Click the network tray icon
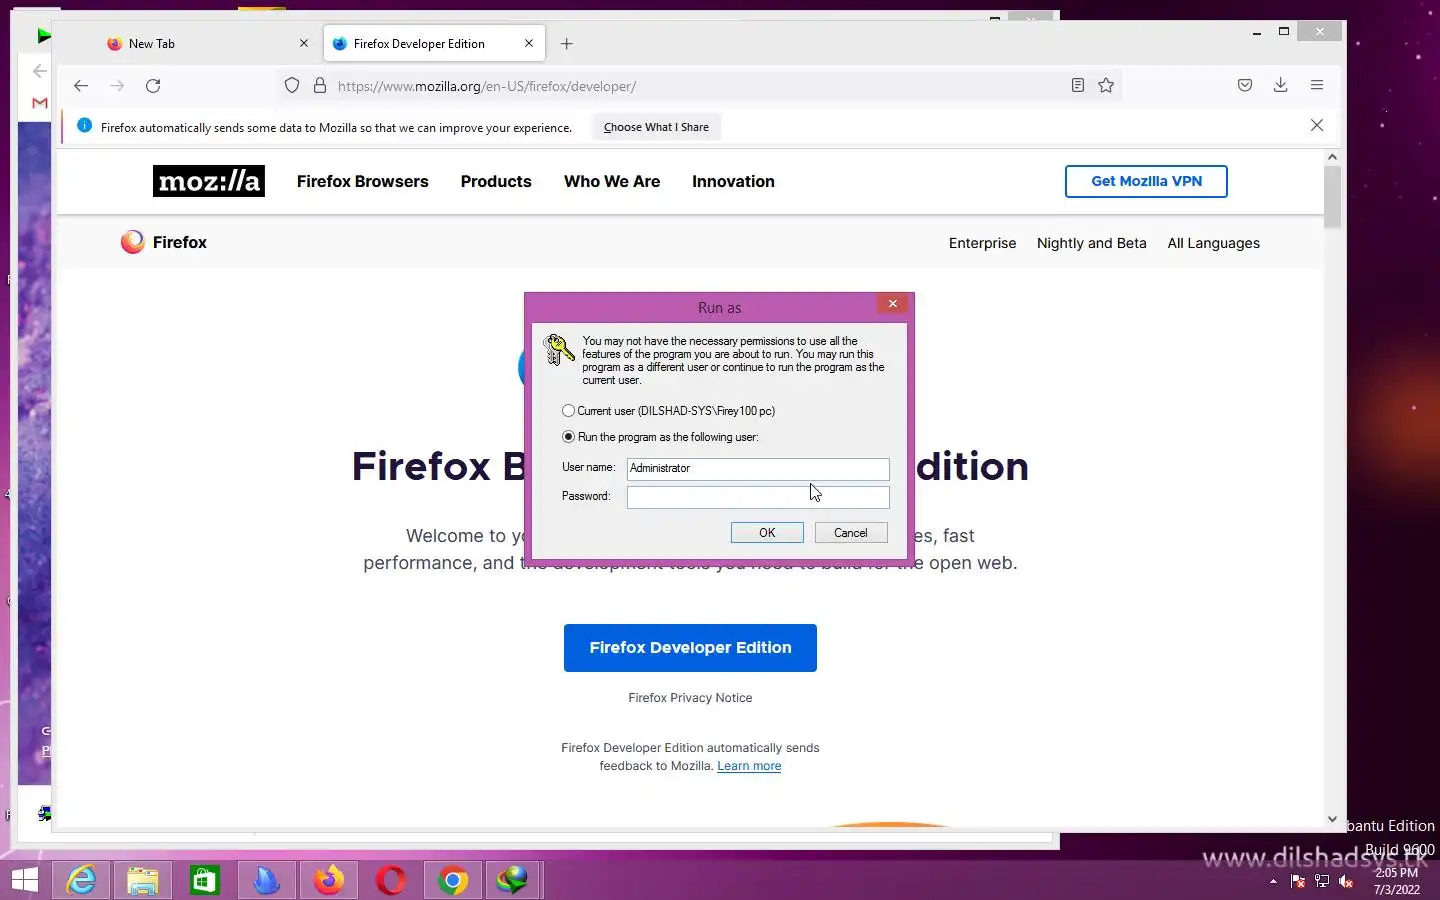The width and height of the screenshot is (1440, 900). pos(1322,882)
